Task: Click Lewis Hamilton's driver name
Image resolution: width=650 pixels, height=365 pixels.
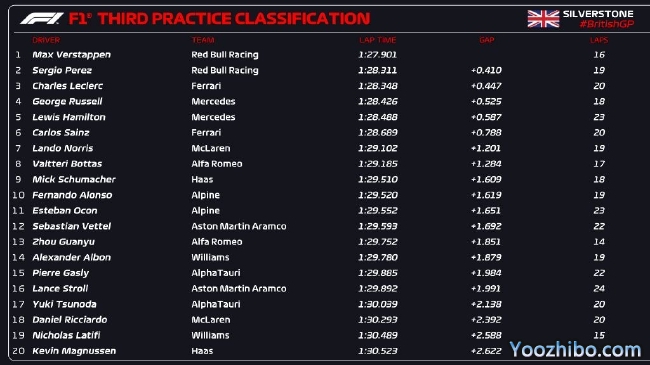Action: click(x=69, y=117)
